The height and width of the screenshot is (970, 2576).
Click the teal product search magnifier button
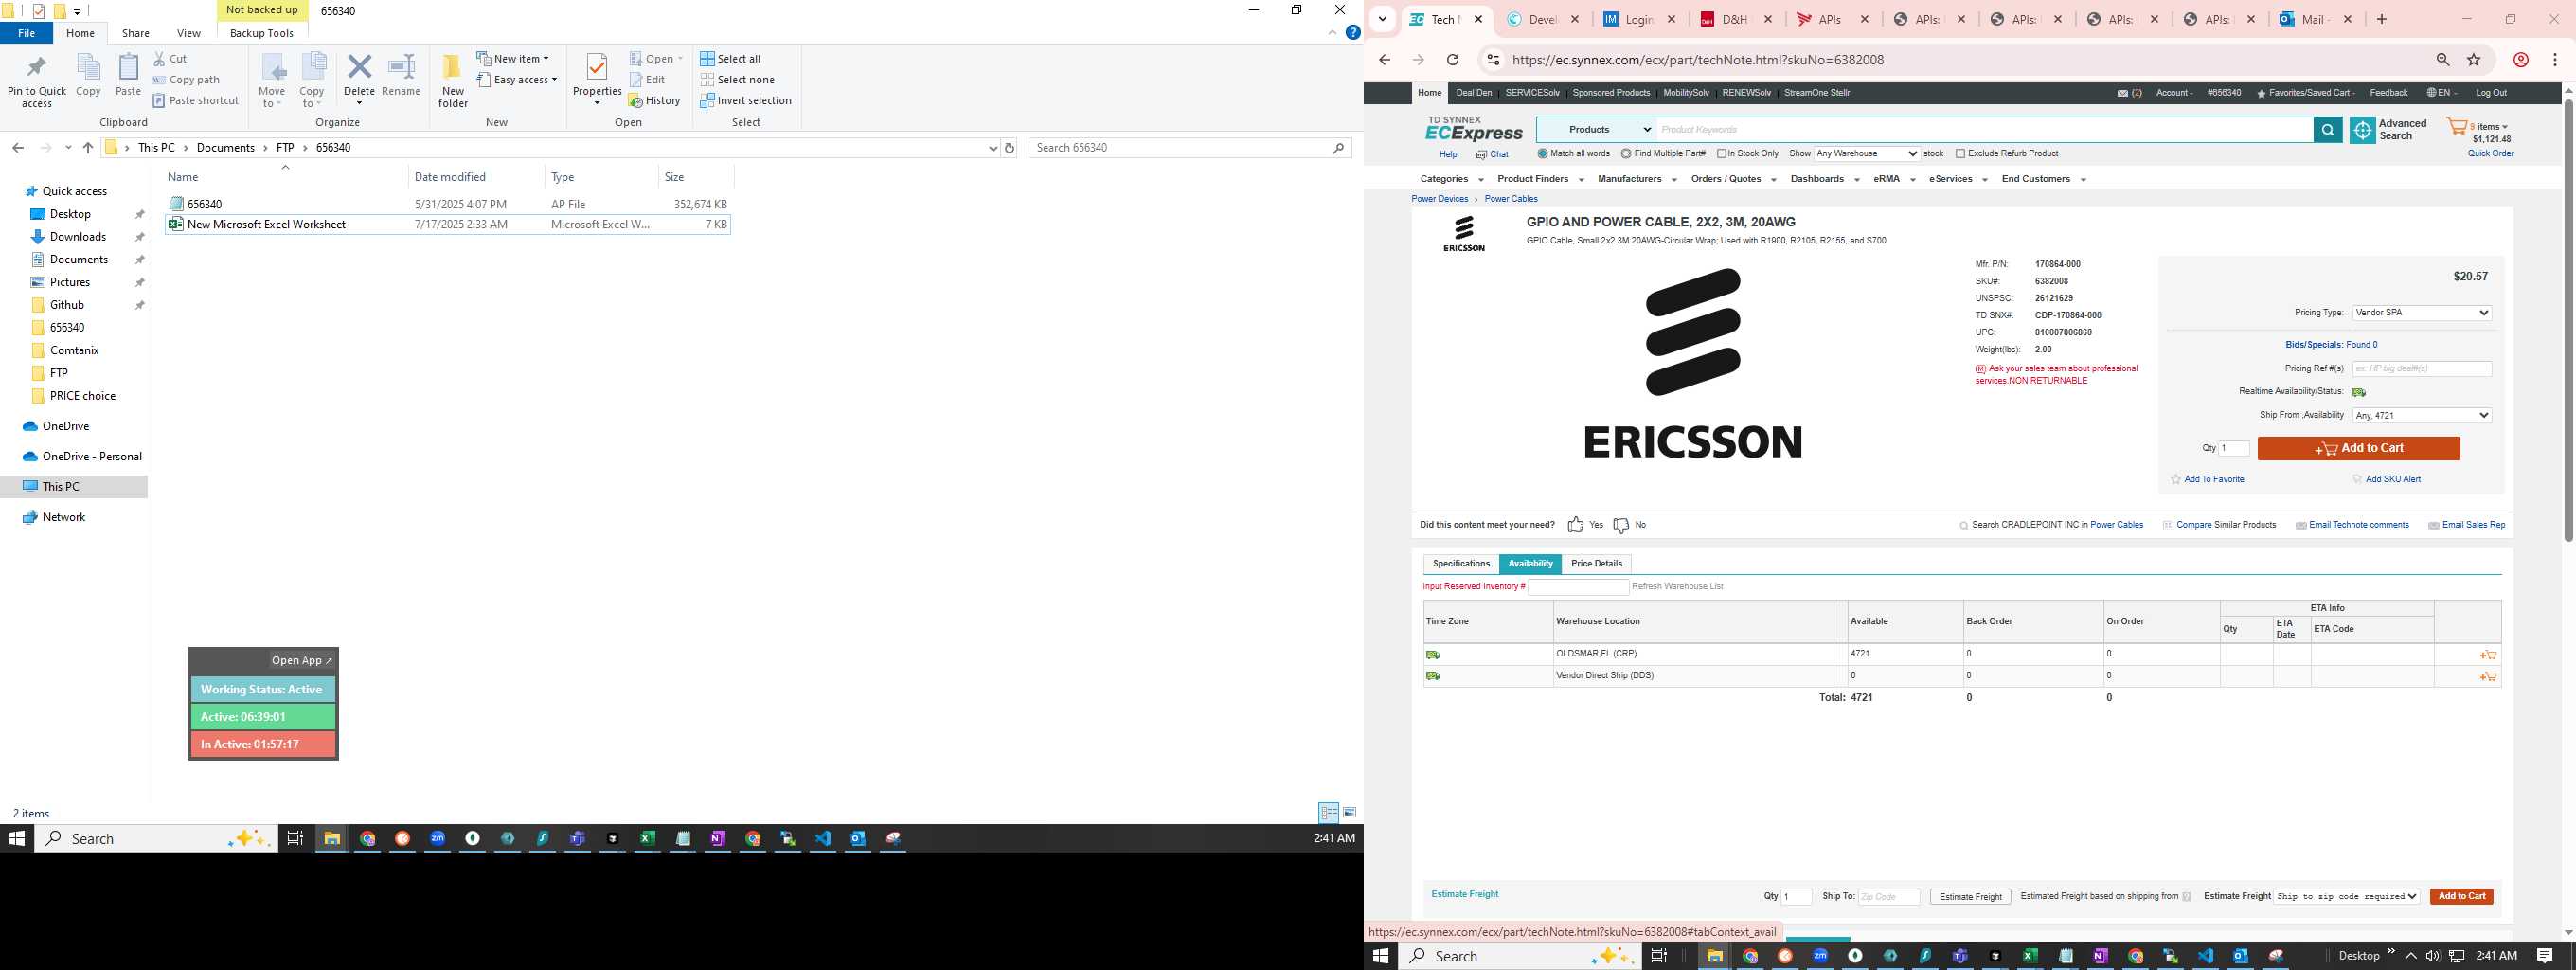click(x=2328, y=130)
